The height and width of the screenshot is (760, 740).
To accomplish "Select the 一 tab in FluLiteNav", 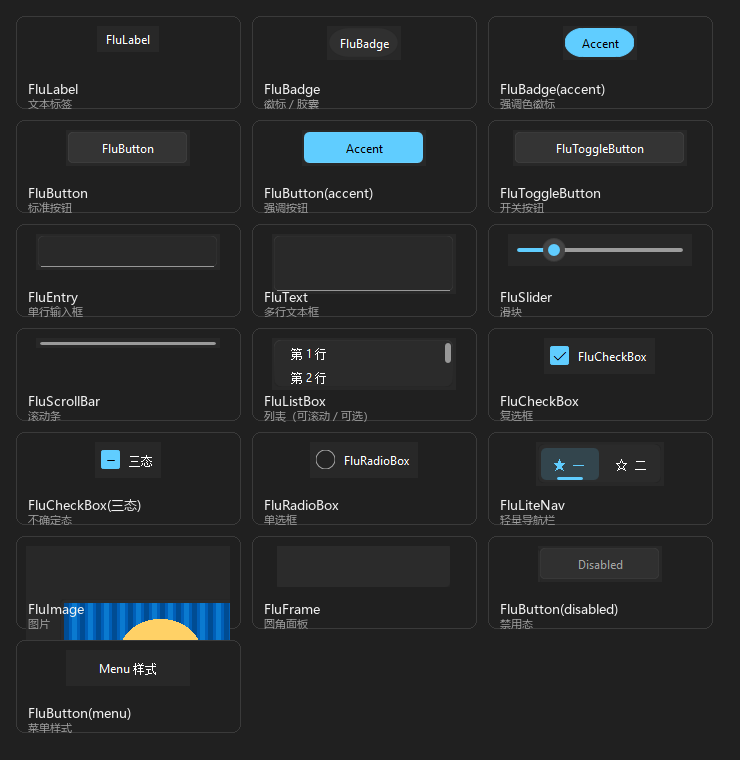I will 570,465.
